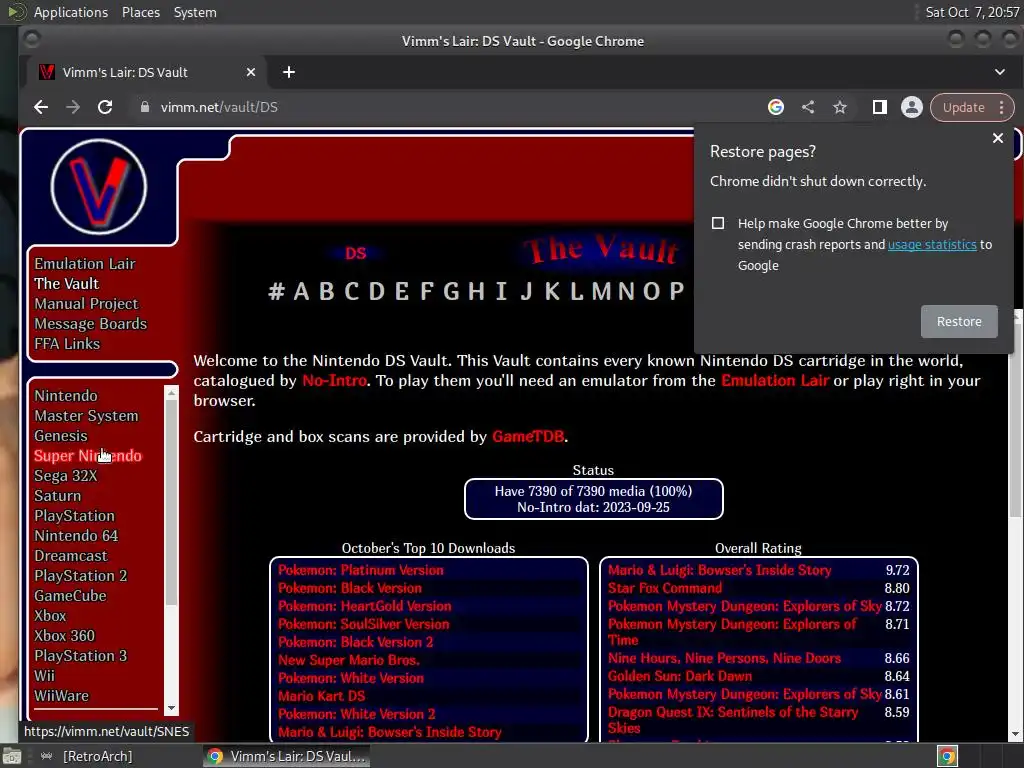
Task: Click the clock showing Sat Oct 7, 20:57
Action: click(x=972, y=12)
